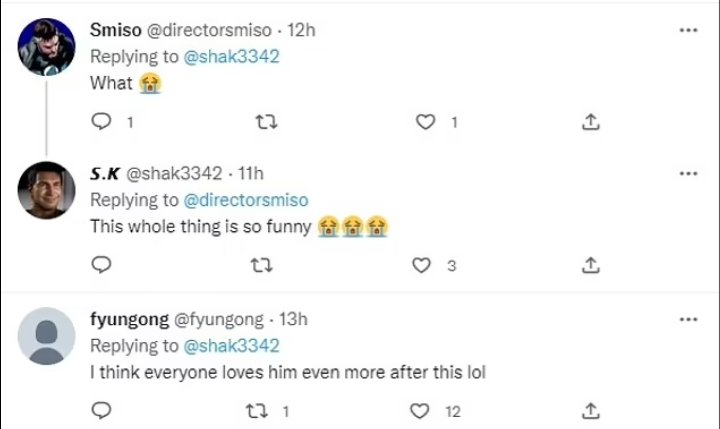Screen dimensions: 720x429
Task: View Smiso's profile picture
Action: click(x=46, y=46)
